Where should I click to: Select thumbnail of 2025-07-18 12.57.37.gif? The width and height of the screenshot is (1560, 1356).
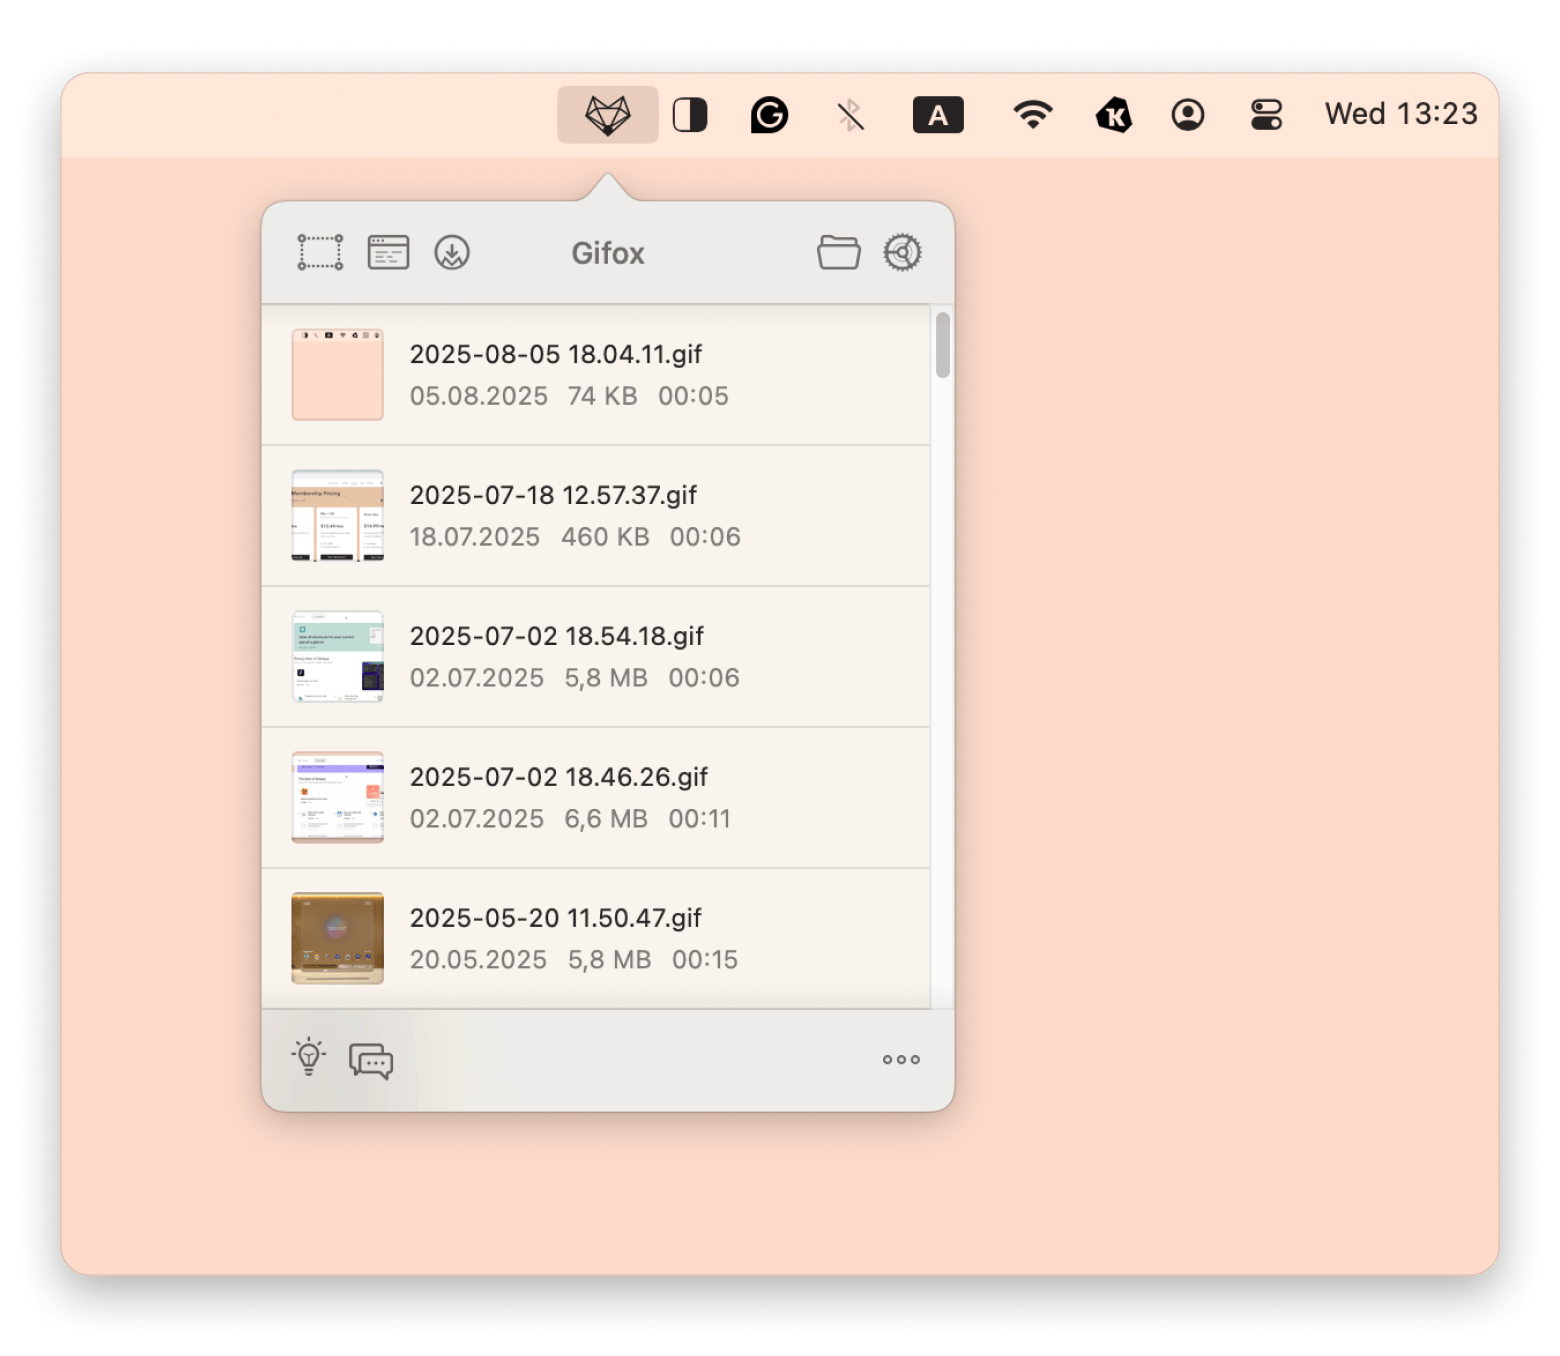[x=337, y=515]
